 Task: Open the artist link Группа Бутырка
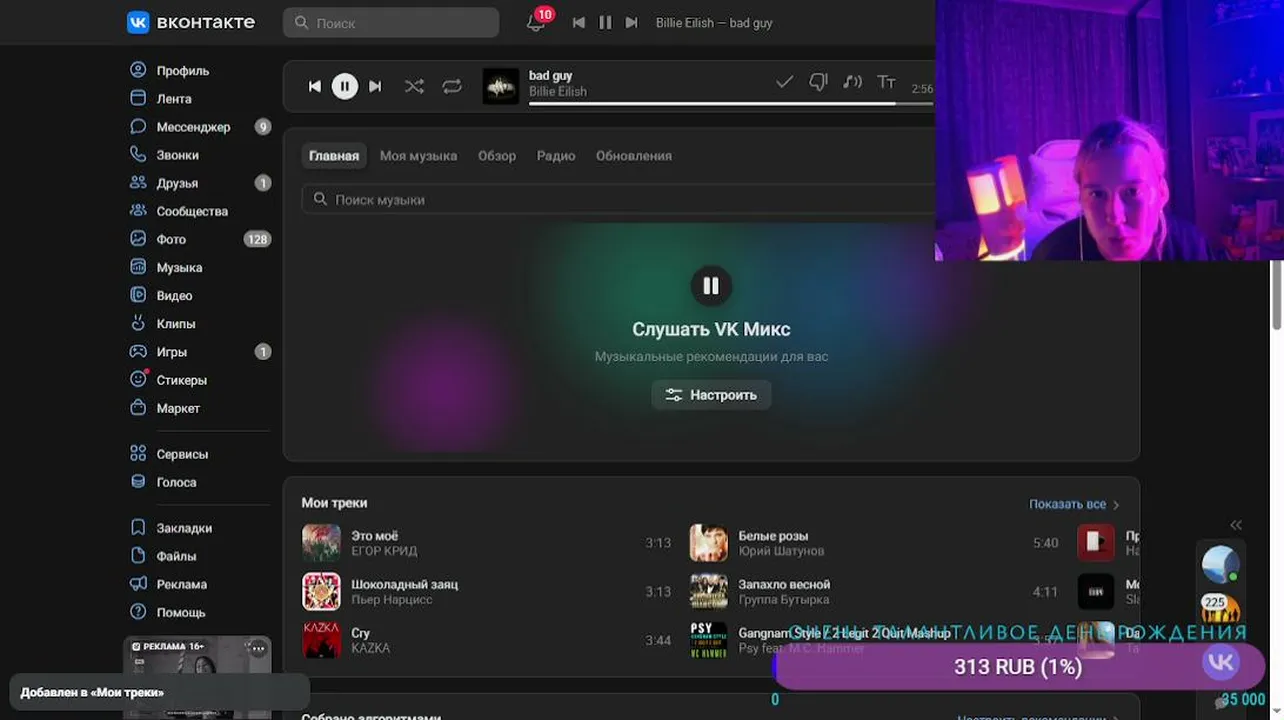tap(784, 600)
